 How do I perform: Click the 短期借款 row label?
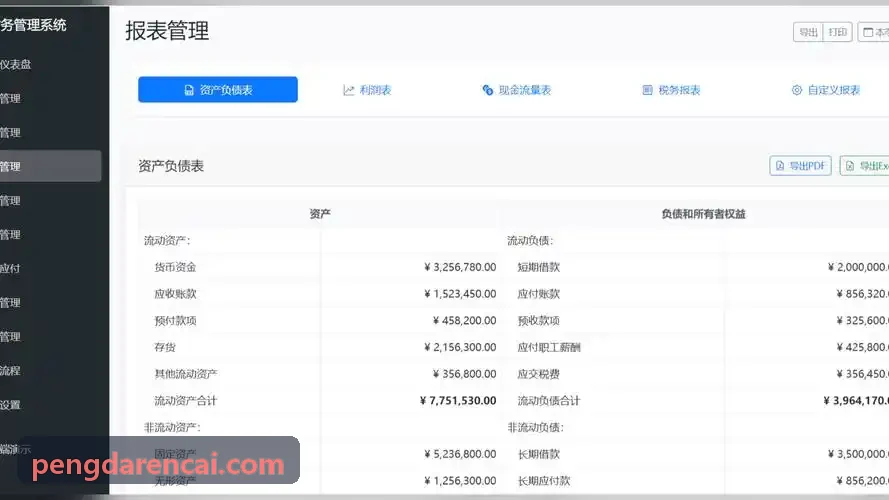(x=539, y=267)
